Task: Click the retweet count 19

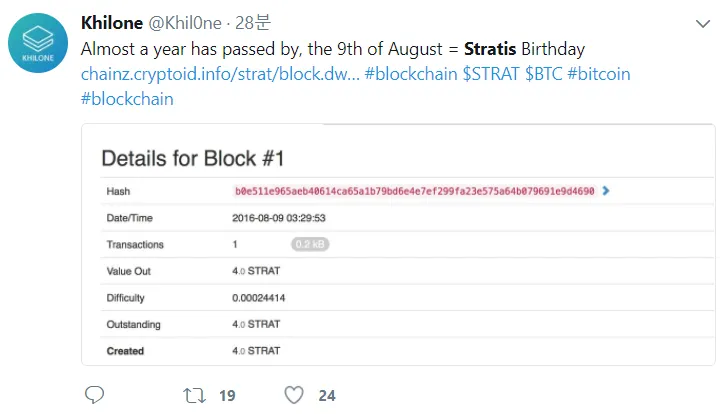Action: (x=227, y=396)
